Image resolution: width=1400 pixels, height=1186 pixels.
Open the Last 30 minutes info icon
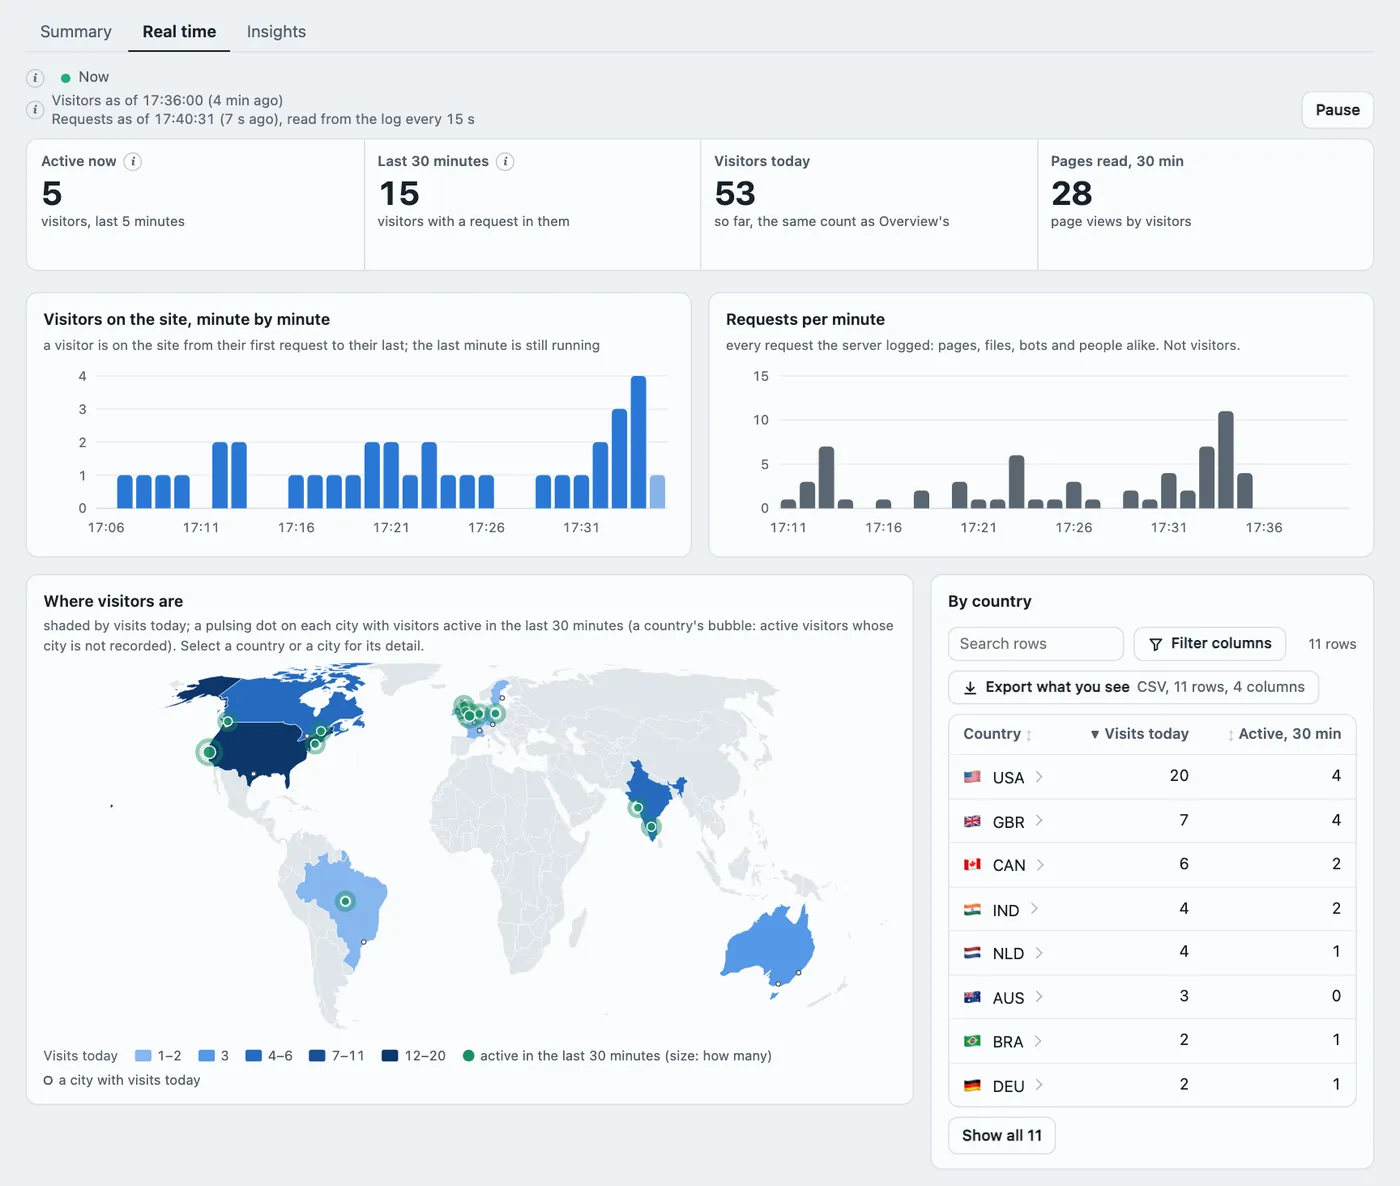pyautogui.click(x=506, y=162)
